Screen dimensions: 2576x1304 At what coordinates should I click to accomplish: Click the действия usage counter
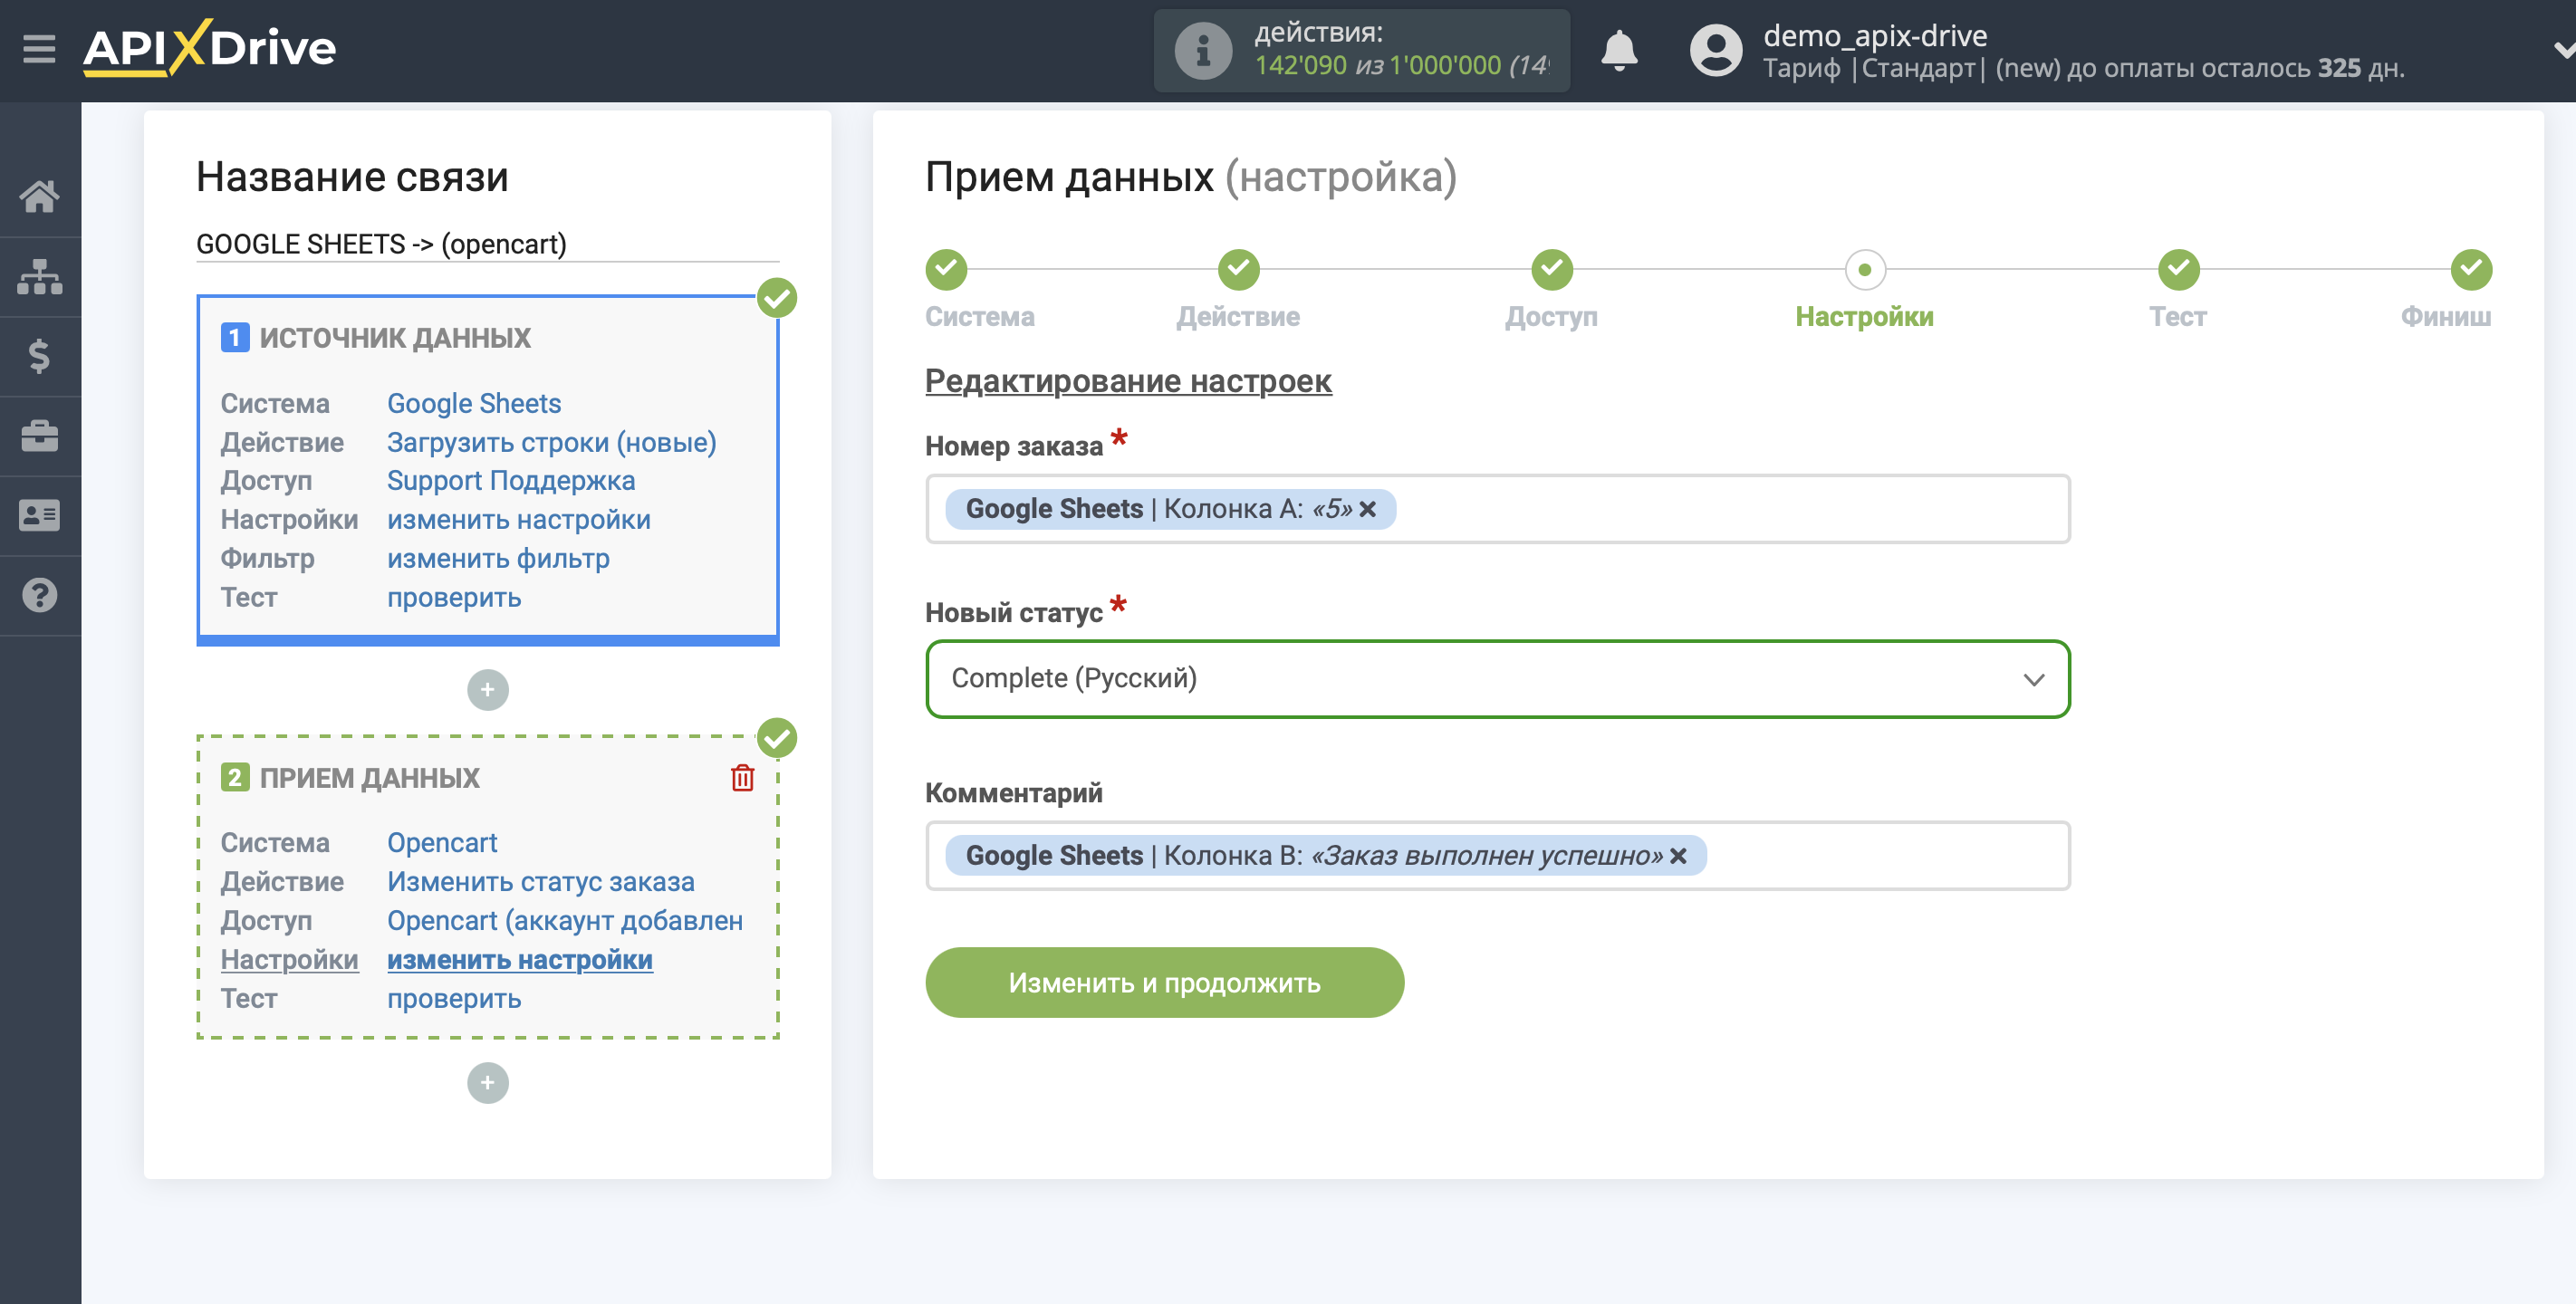[x=1362, y=50]
